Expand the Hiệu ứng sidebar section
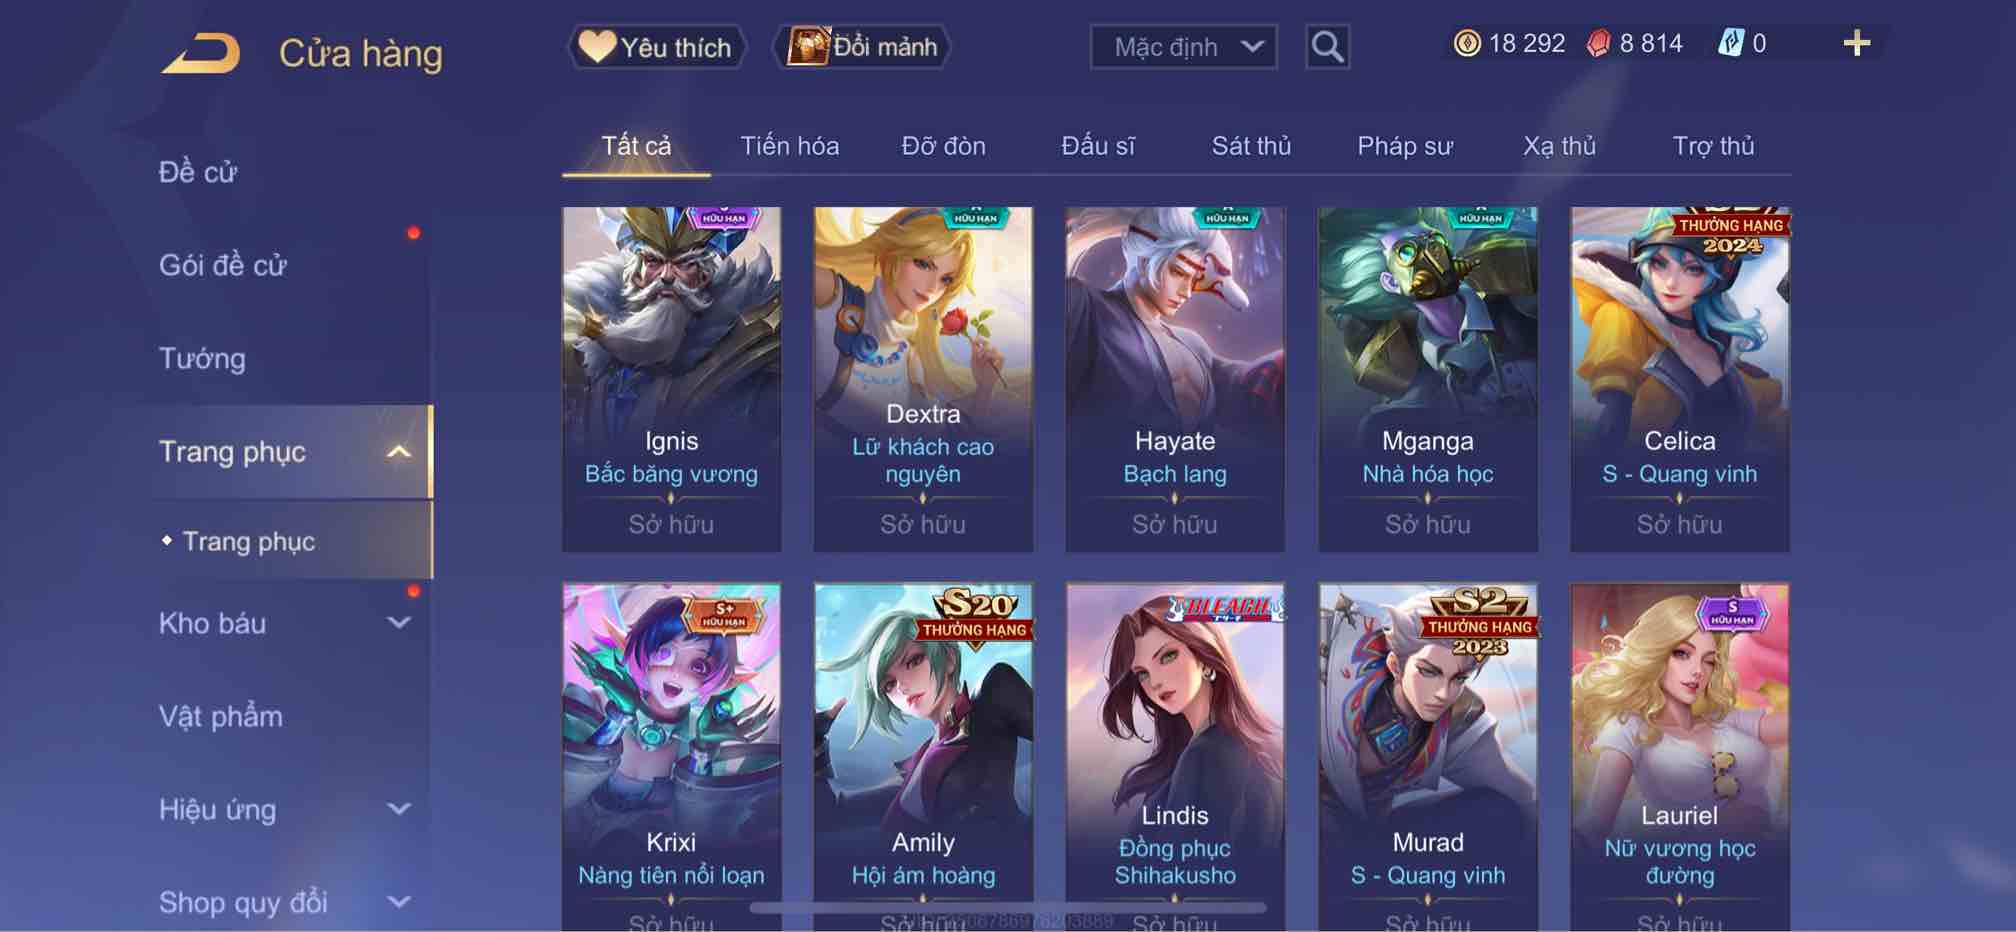The width and height of the screenshot is (2016, 932). 398,809
